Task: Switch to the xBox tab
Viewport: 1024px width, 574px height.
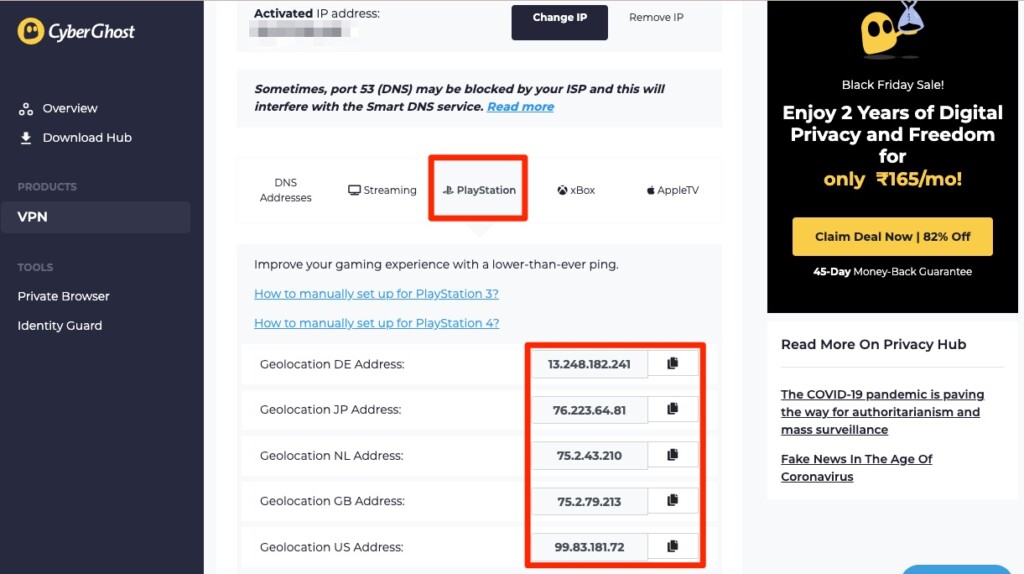Action: [576, 190]
